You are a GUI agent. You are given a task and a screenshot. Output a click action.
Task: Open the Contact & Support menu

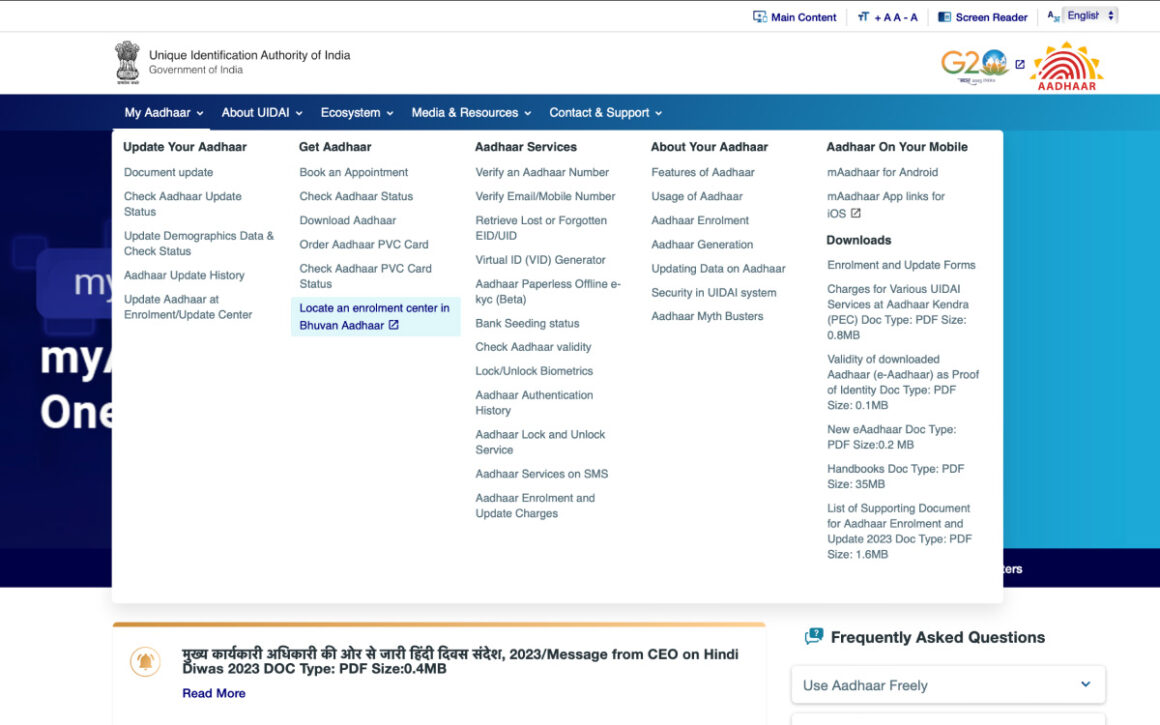(x=605, y=113)
